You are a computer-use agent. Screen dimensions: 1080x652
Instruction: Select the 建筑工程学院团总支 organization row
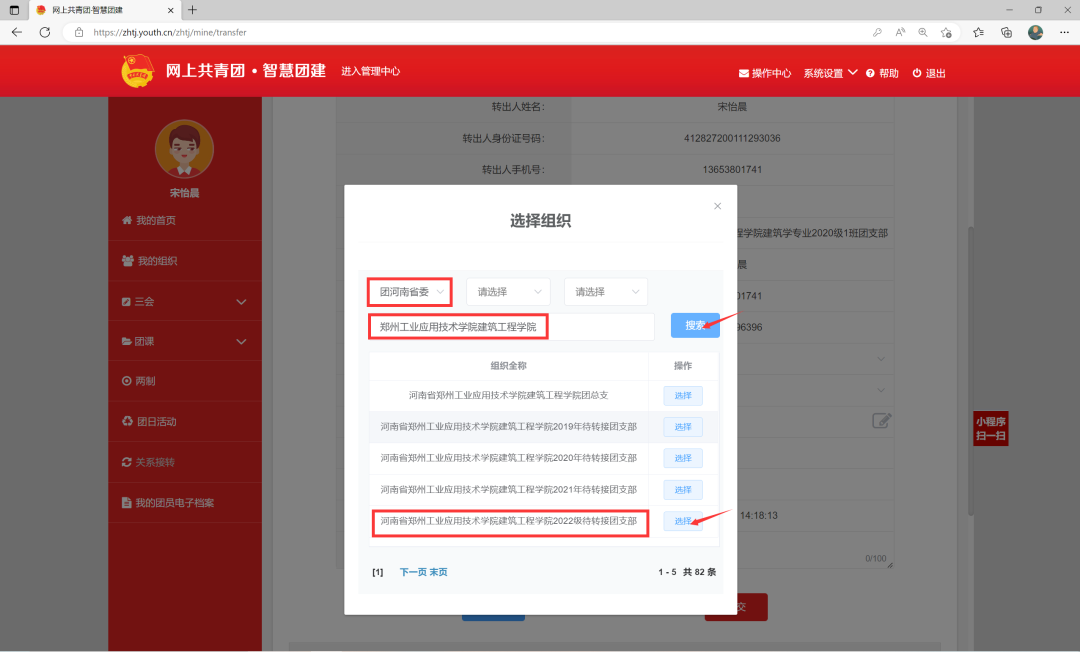coord(683,396)
